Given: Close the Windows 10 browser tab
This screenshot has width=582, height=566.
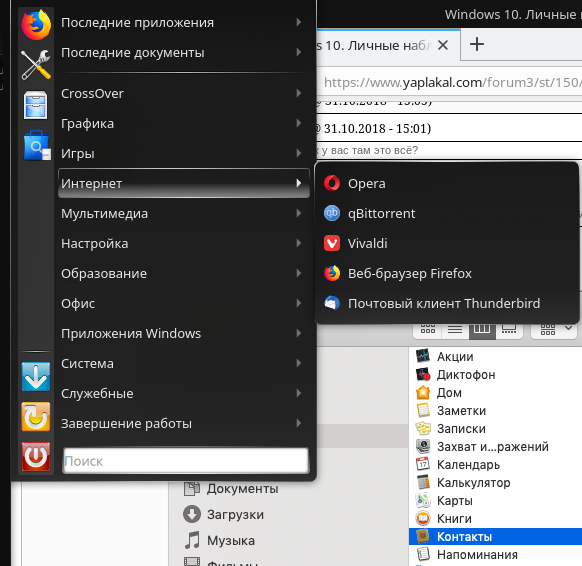Looking at the screenshot, I should pos(443,45).
